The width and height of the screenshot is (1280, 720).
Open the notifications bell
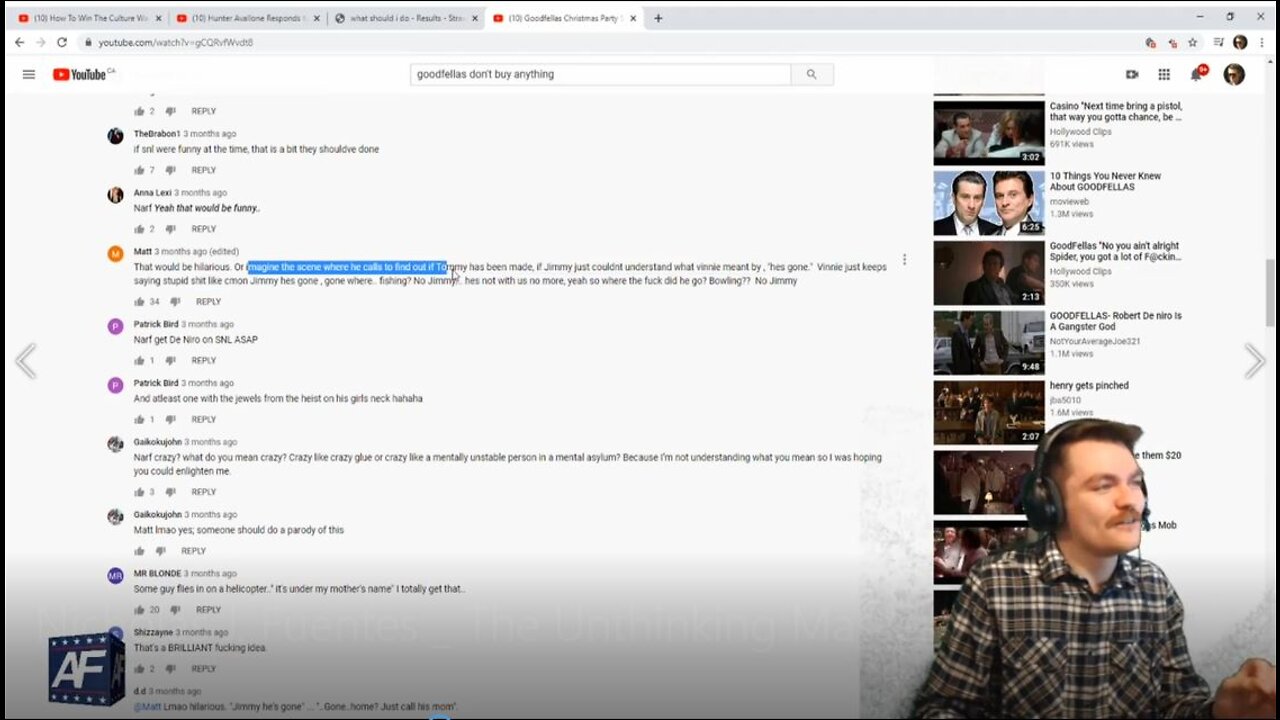[1197, 74]
